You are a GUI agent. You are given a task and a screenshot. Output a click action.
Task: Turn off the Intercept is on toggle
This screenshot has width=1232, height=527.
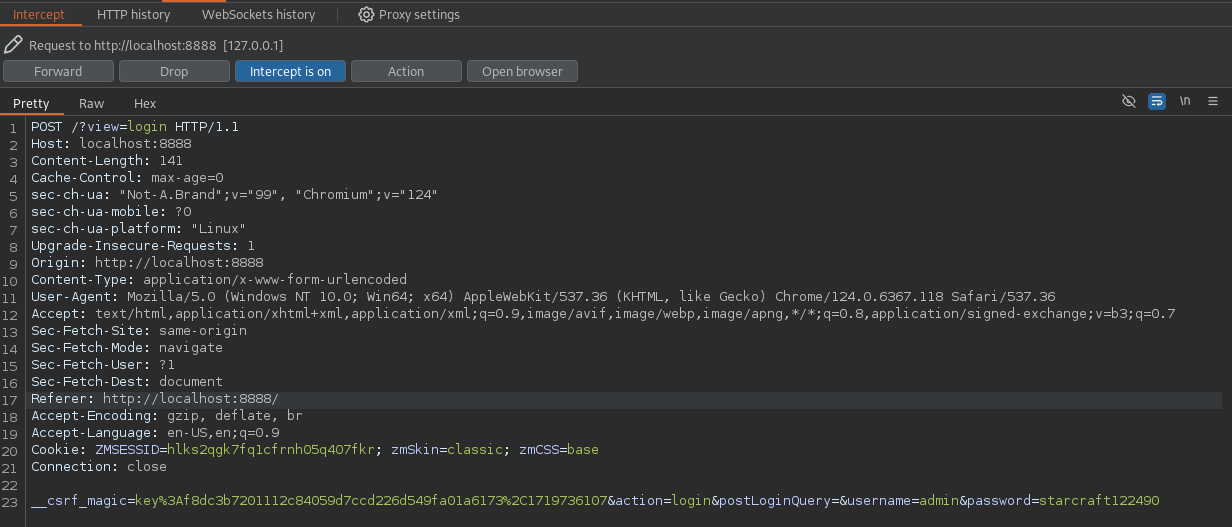(x=290, y=72)
